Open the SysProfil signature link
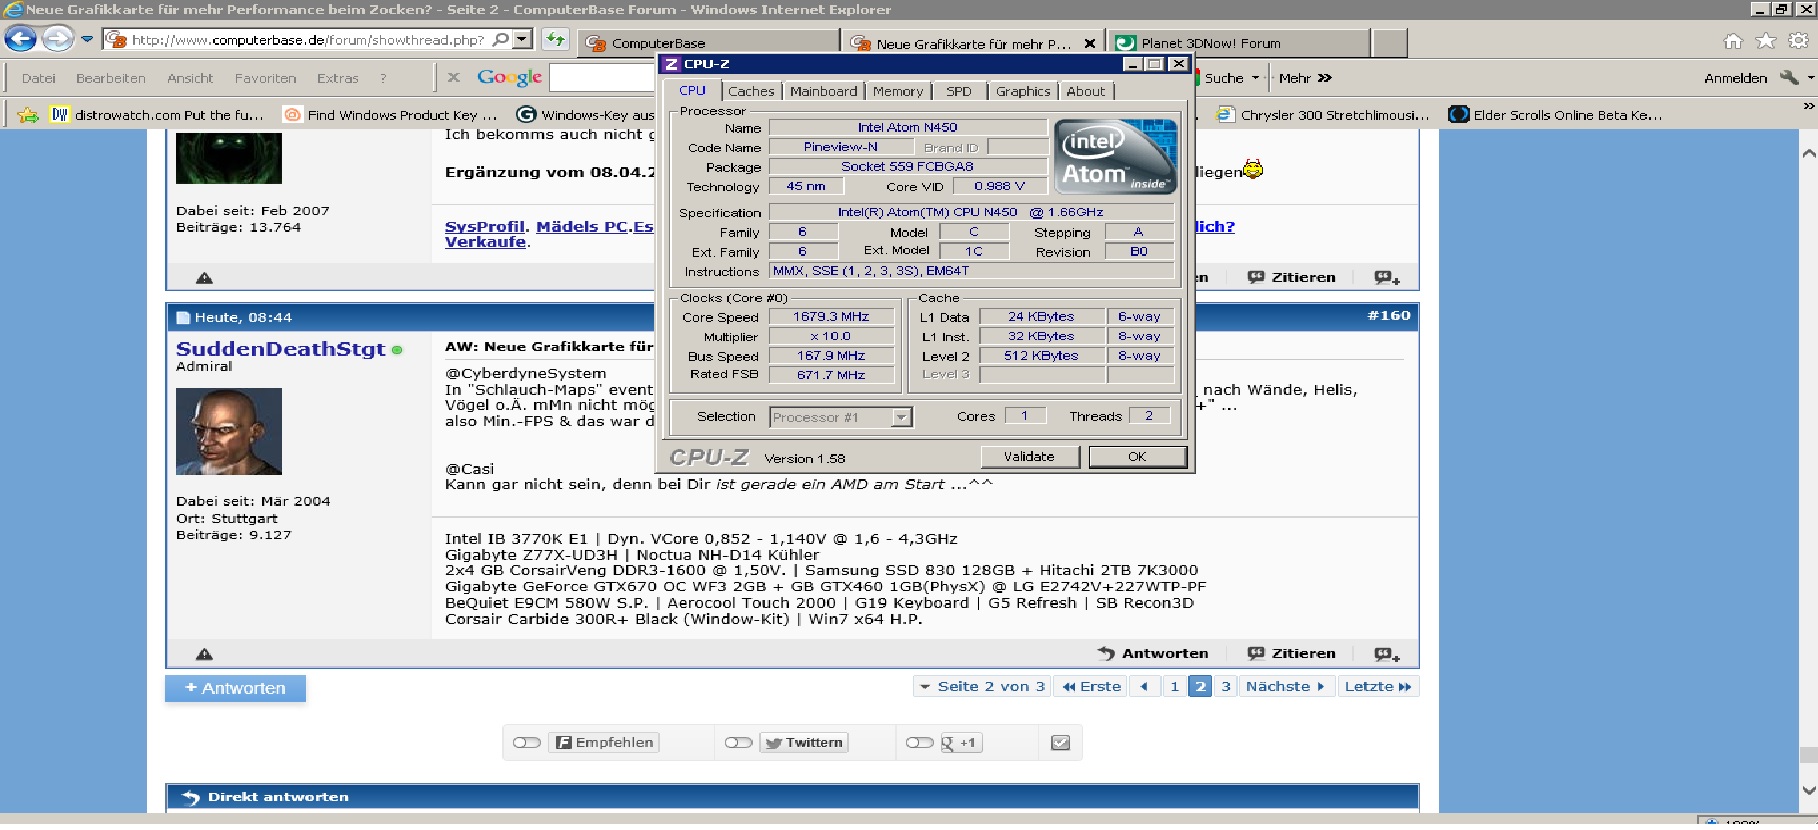Image resolution: width=1818 pixels, height=830 pixels. (x=484, y=227)
